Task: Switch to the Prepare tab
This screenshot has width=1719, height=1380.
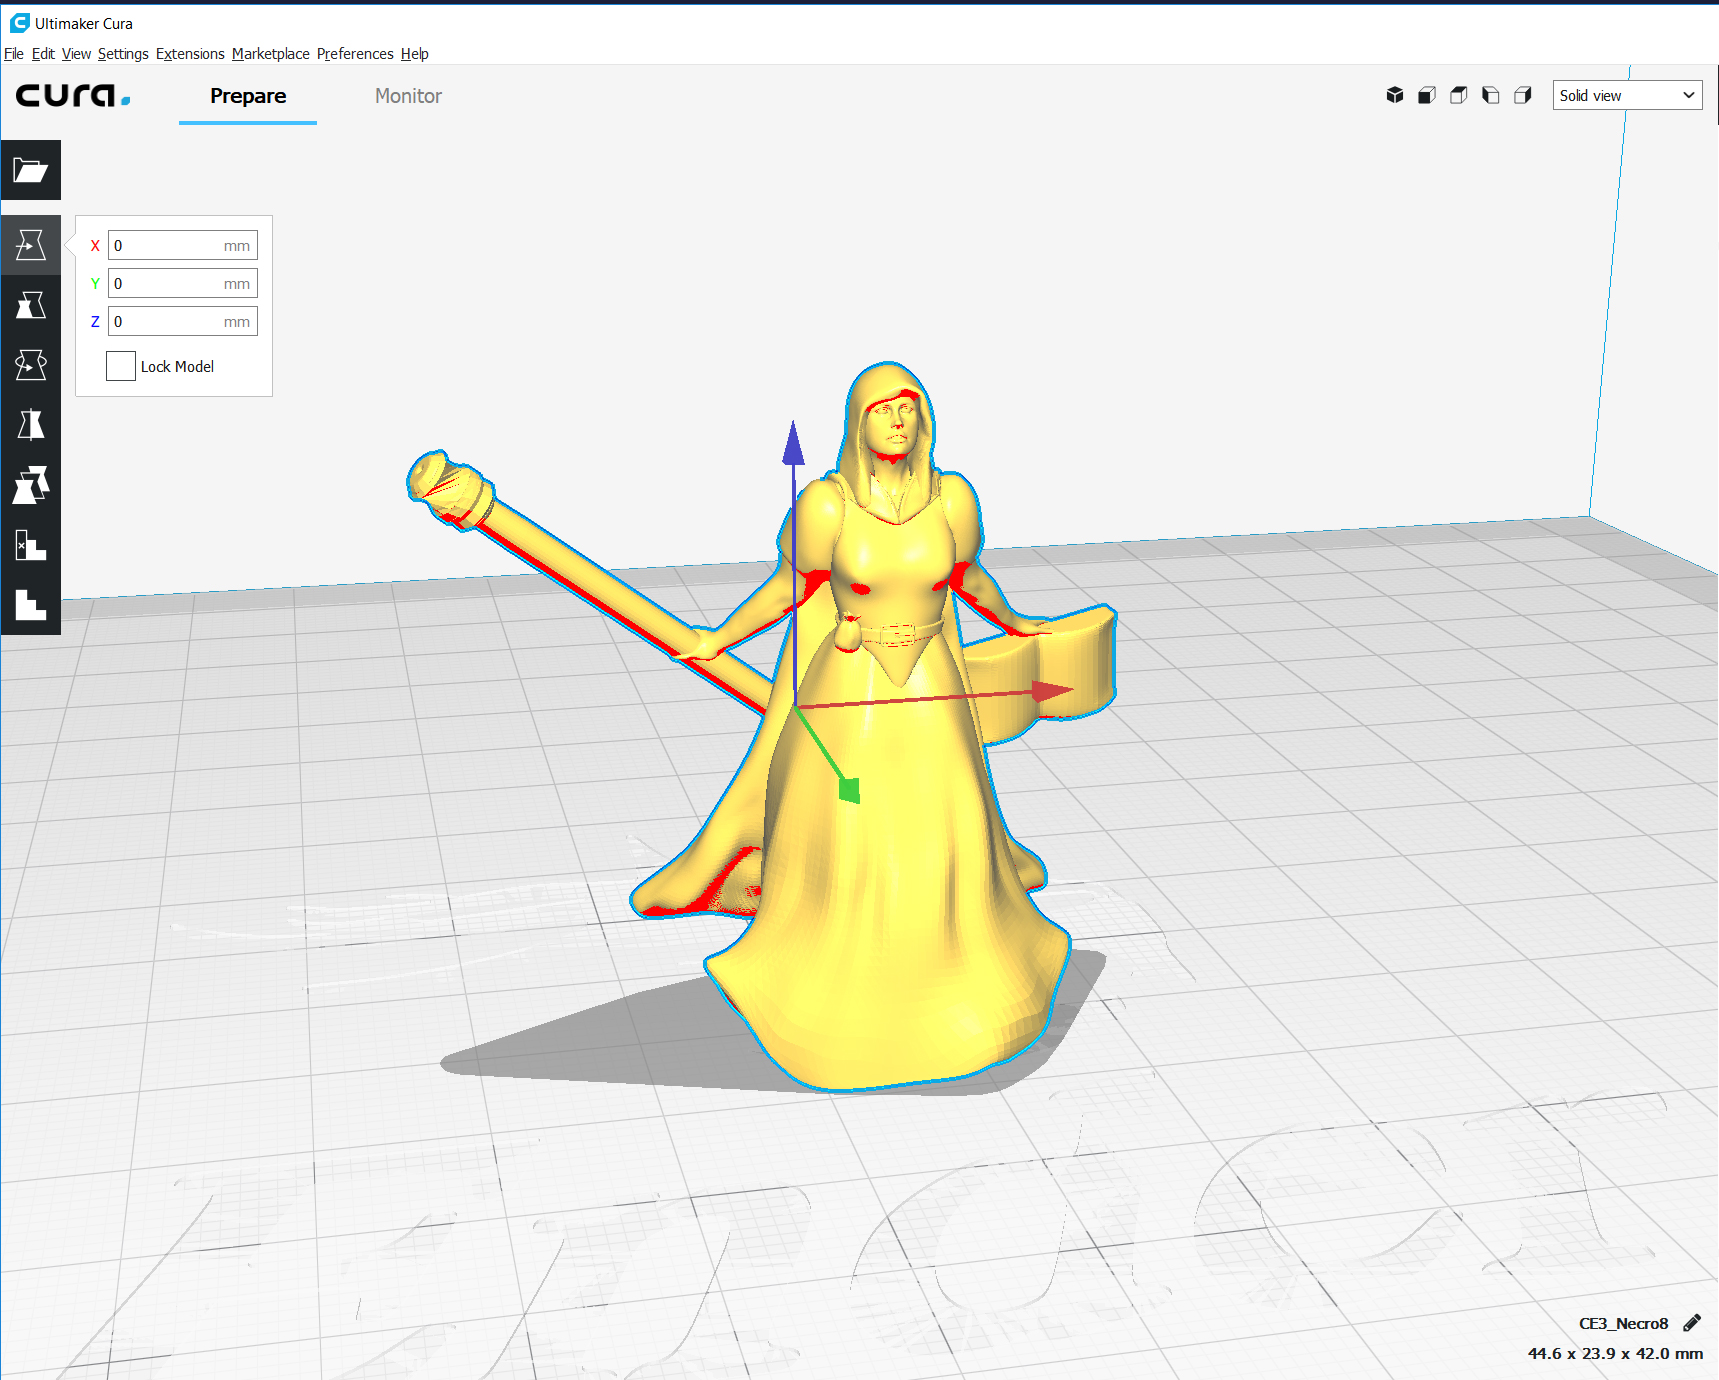Action: pos(248,96)
